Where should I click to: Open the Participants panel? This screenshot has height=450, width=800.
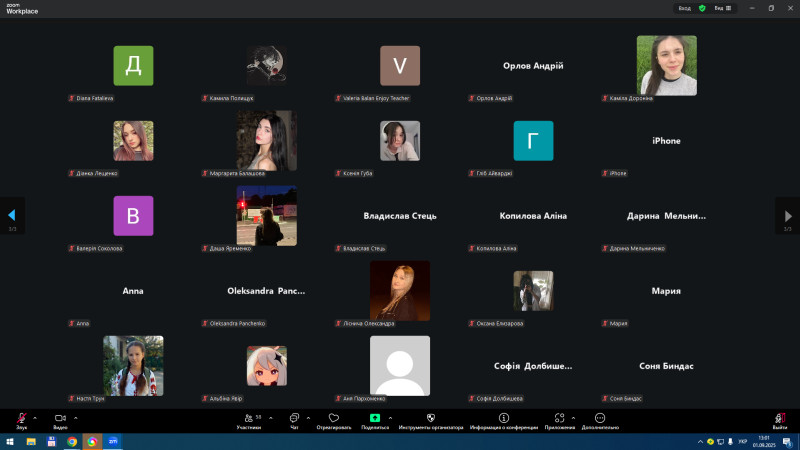click(249, 418)
